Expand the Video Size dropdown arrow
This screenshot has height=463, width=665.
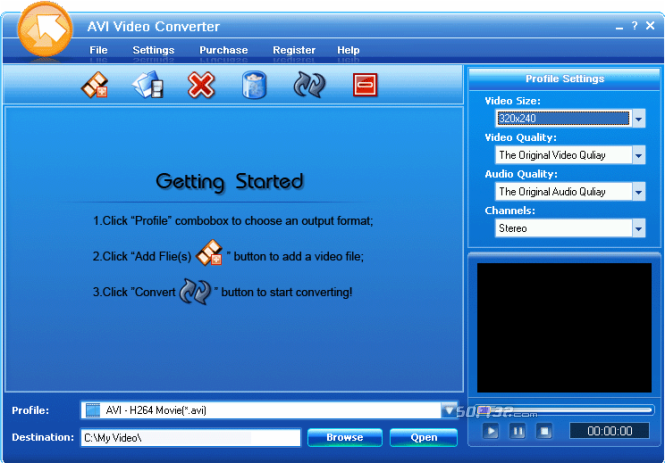639,119
